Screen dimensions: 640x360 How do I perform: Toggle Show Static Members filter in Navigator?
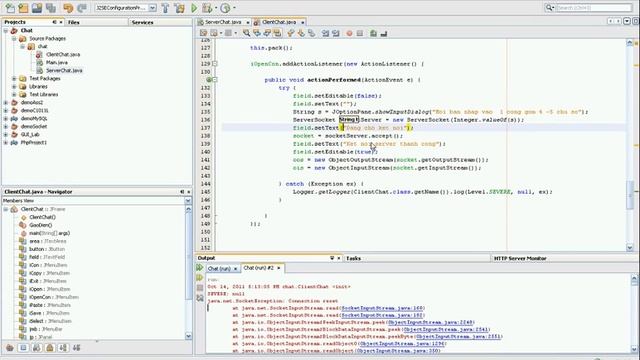[x=37, y=348]
